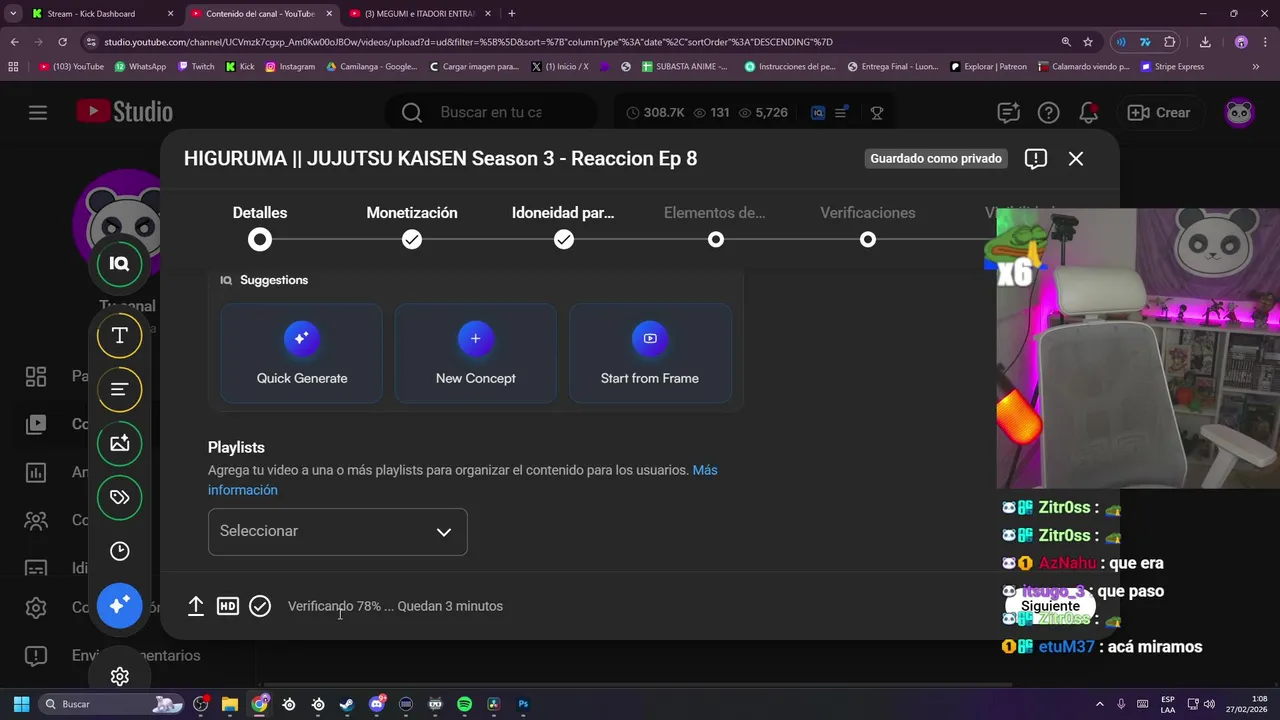Image resolution: width=1280 pixels, height=720 pixels.
Task: Open the Windows Start menu
Action: [21, 704]
